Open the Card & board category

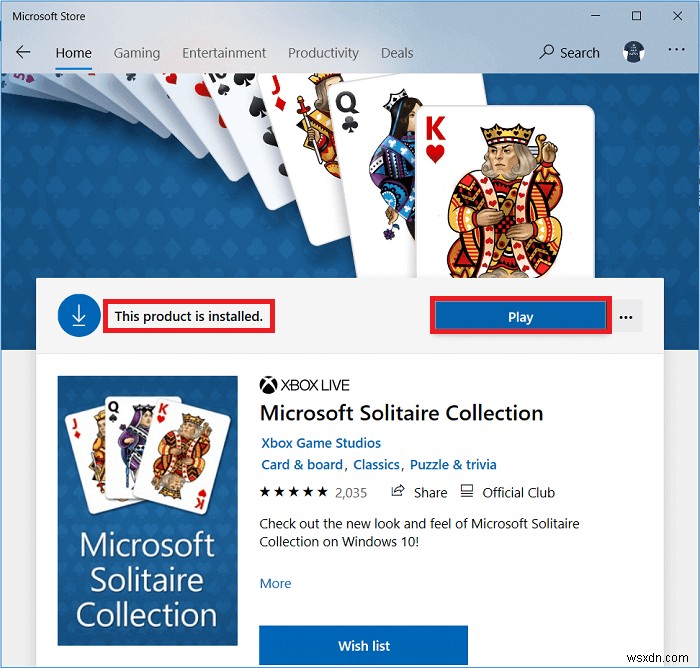pyautogui.click(x=302, y=464)
